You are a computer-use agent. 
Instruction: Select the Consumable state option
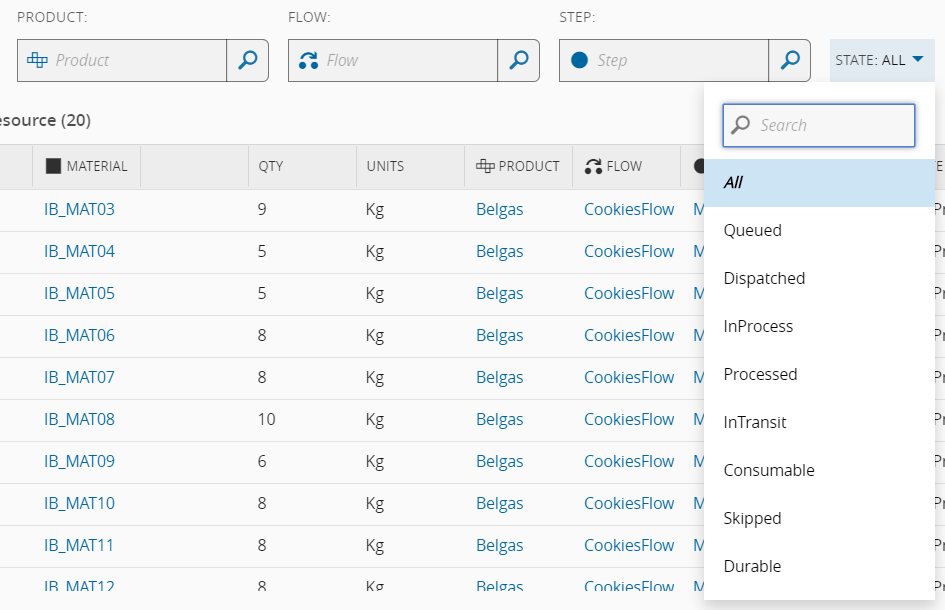point(769,470)
